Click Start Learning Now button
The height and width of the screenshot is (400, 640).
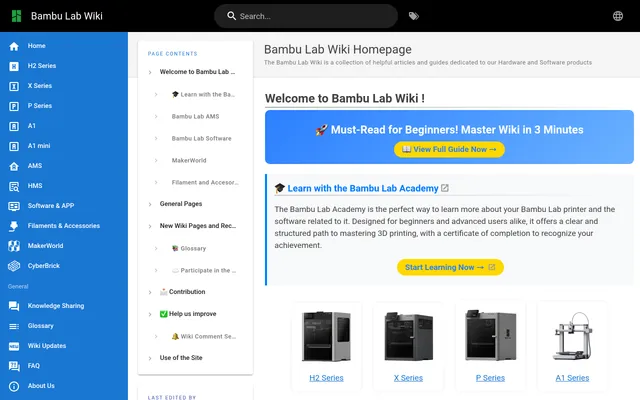(450, 267)
